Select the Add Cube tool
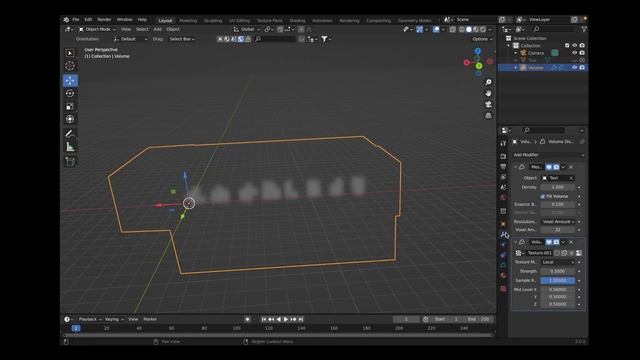 pyautogui.click(x=70, y=162)
